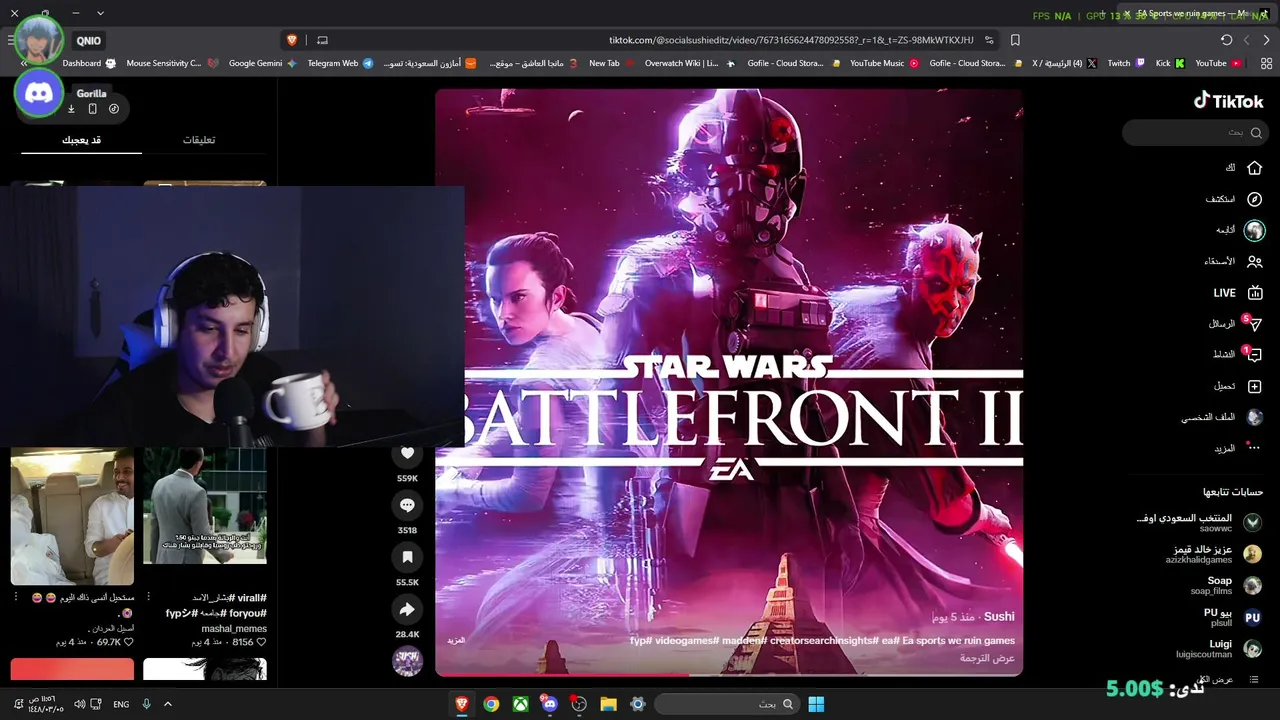
Task: Open Sushi creator profile name on video
Action: point(999,617)
